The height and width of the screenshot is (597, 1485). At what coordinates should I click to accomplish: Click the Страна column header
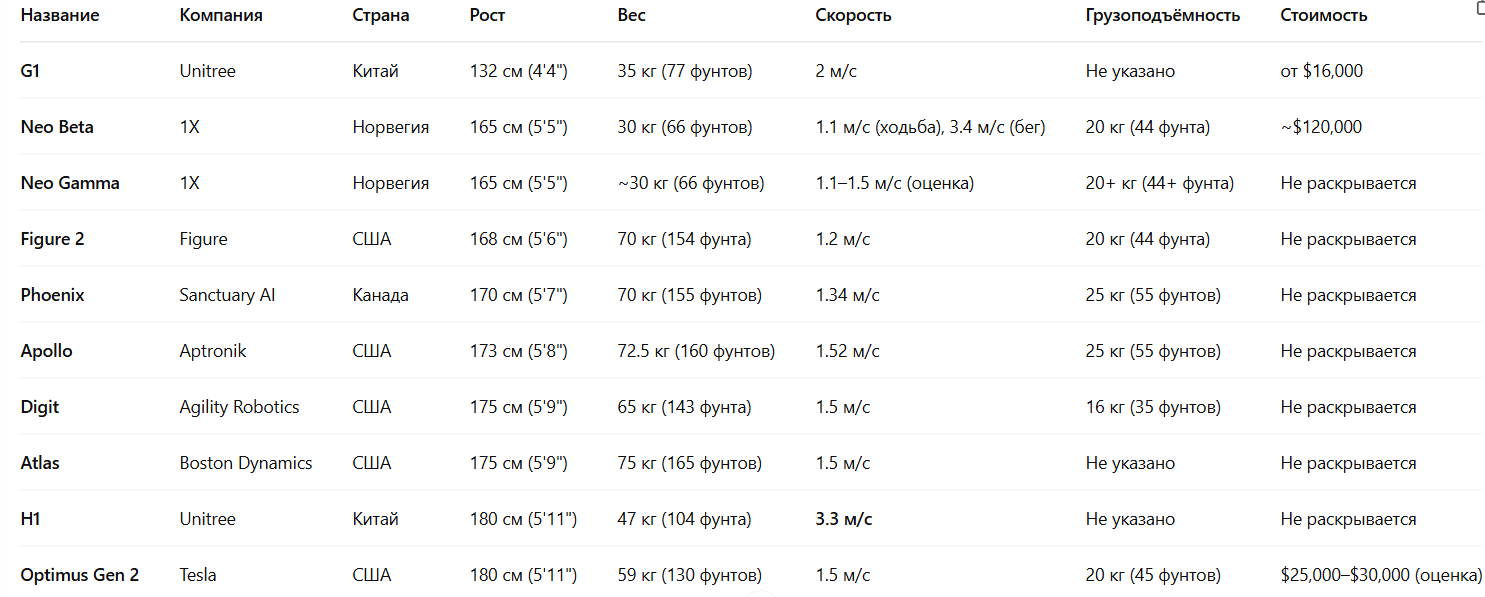(381, 16)
